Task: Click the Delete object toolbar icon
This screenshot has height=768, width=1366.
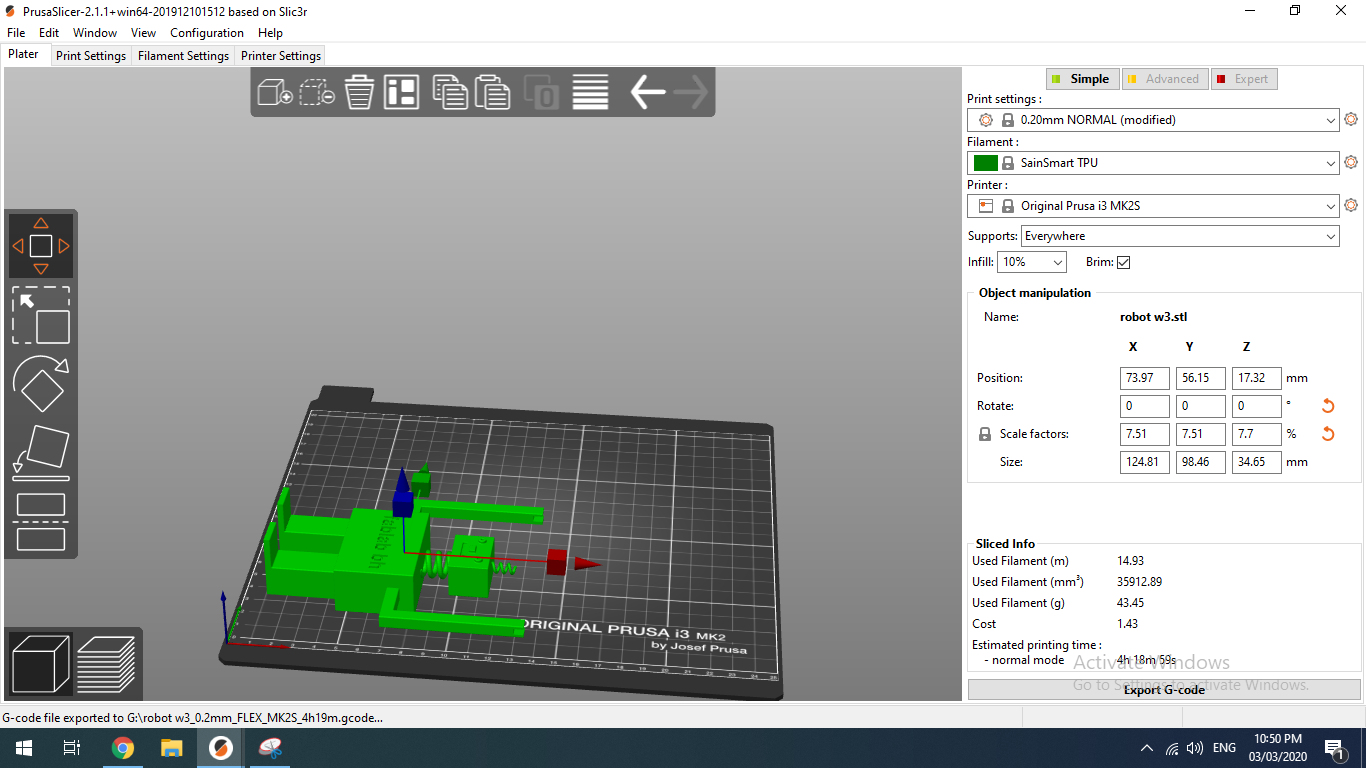Action: [x=317, y=92]
